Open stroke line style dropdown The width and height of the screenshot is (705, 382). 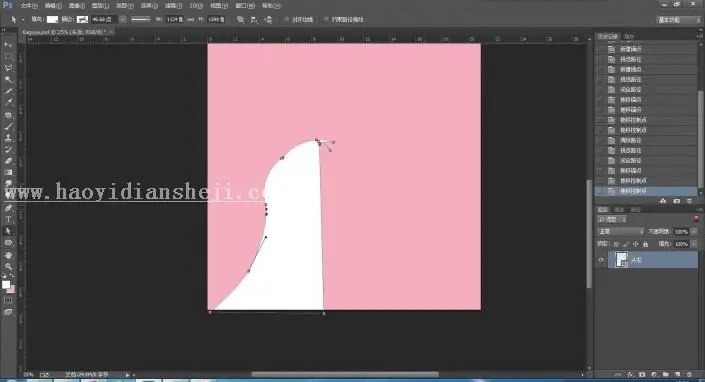click(x=141, y=19)
